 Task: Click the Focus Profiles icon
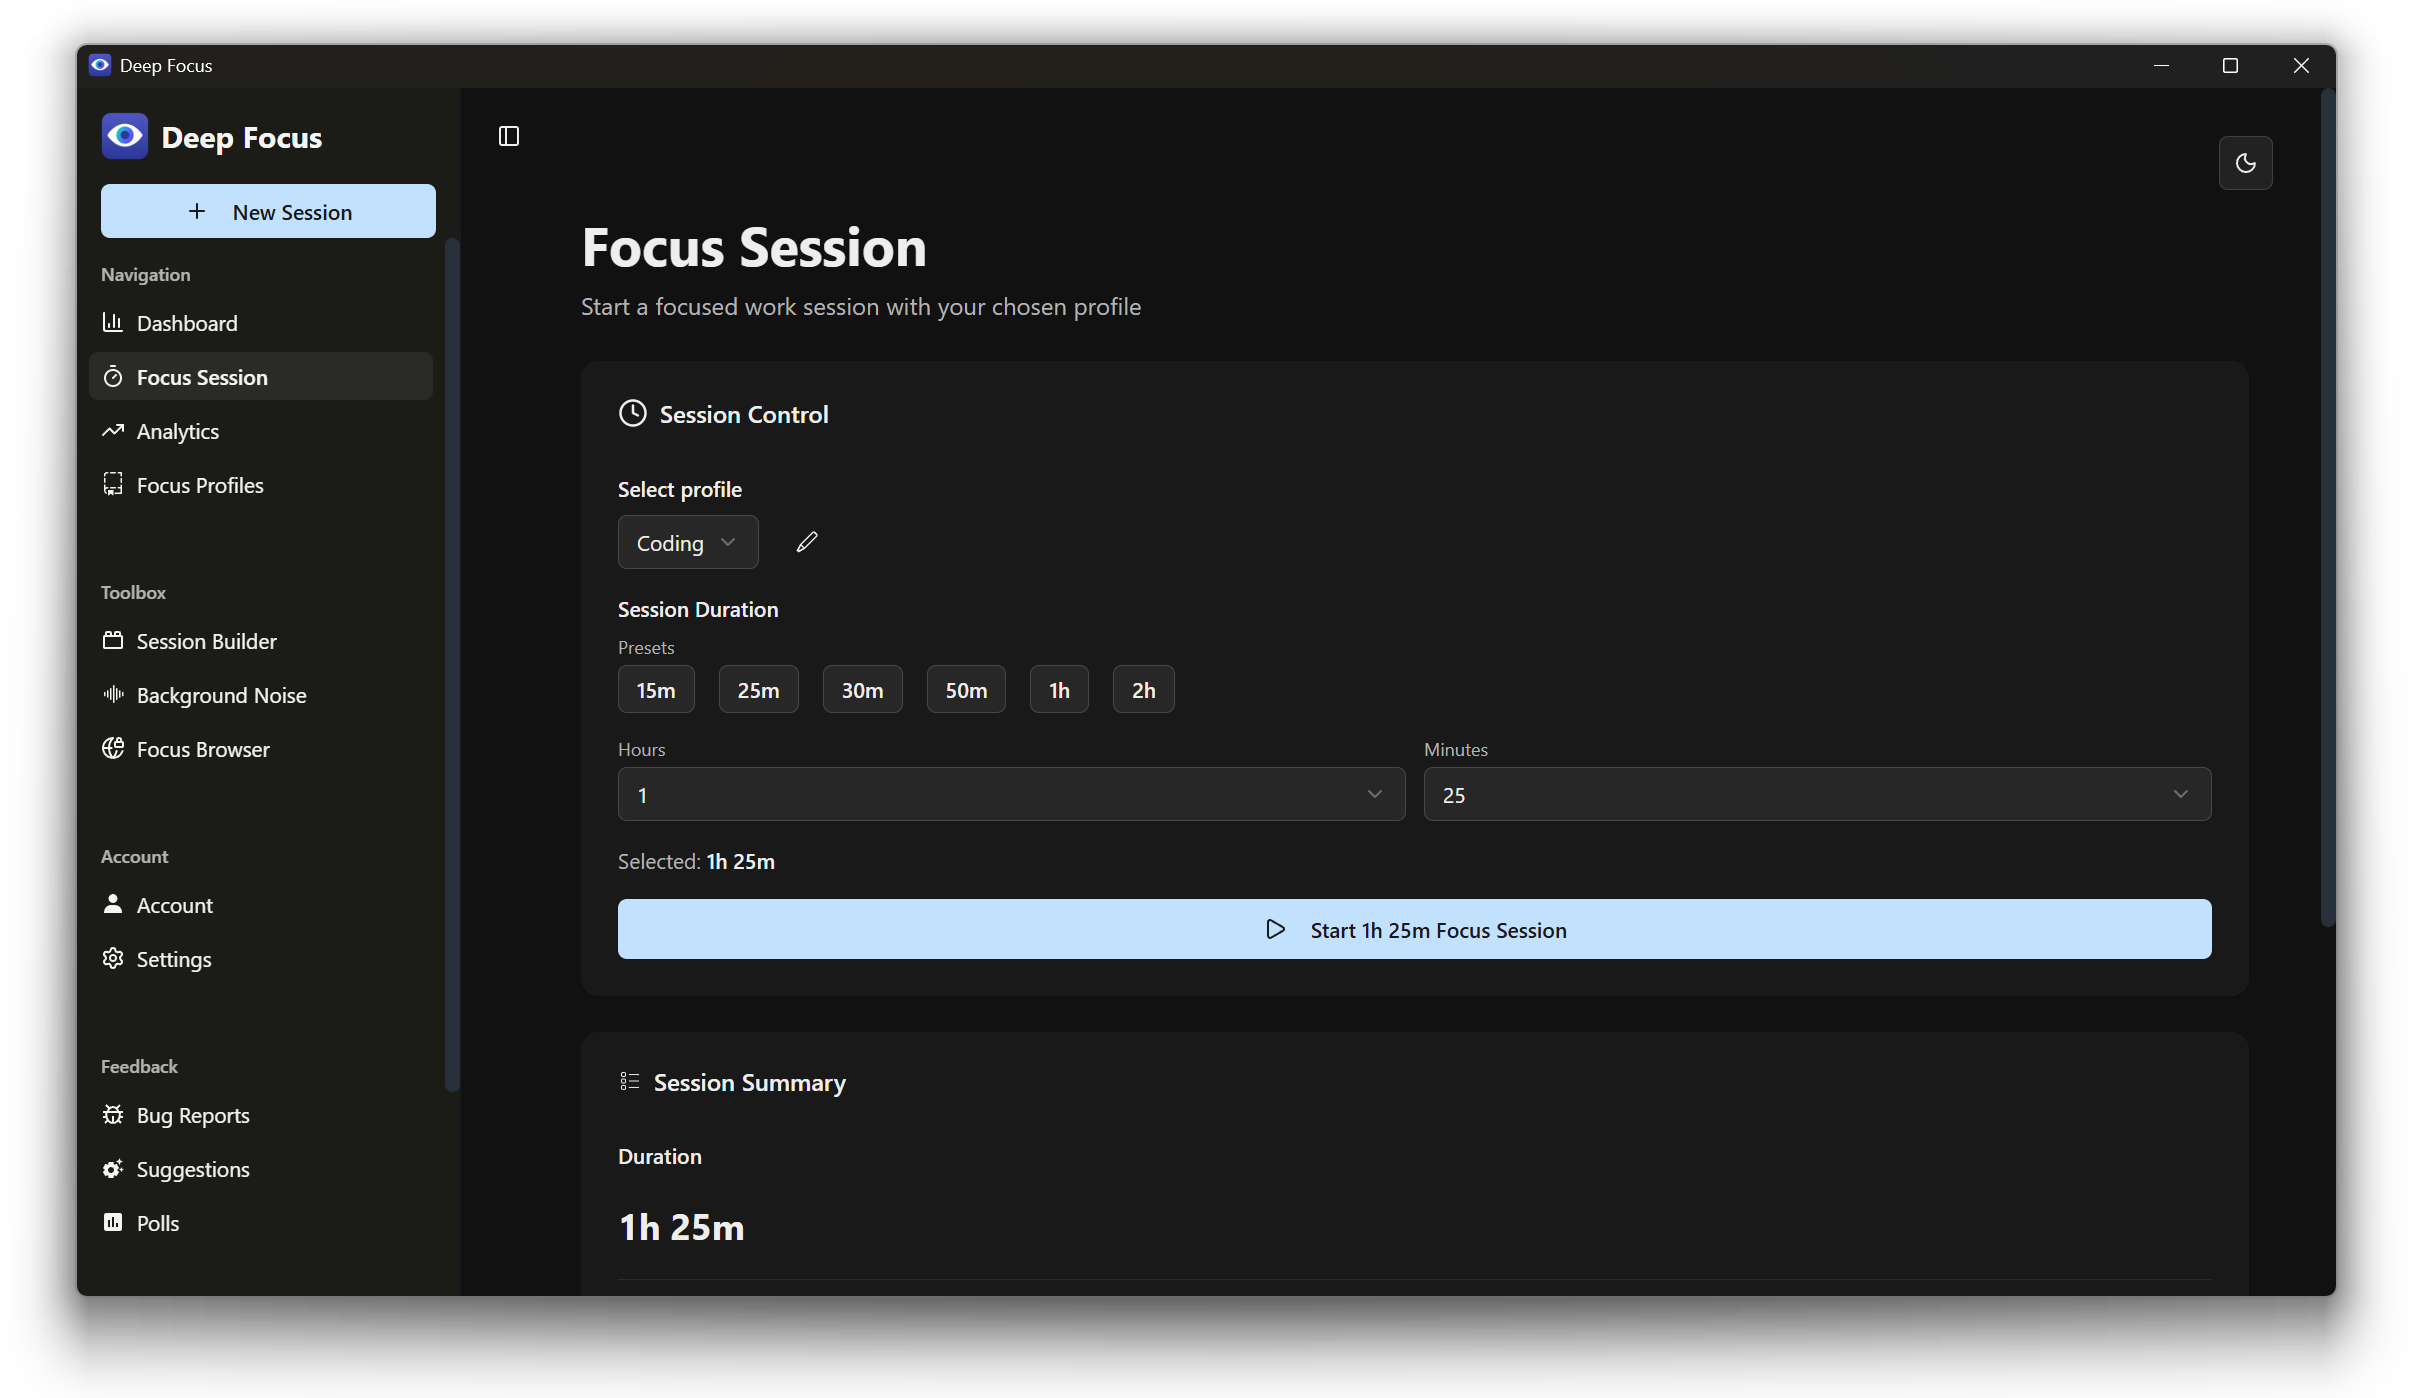tap(113, 485)
